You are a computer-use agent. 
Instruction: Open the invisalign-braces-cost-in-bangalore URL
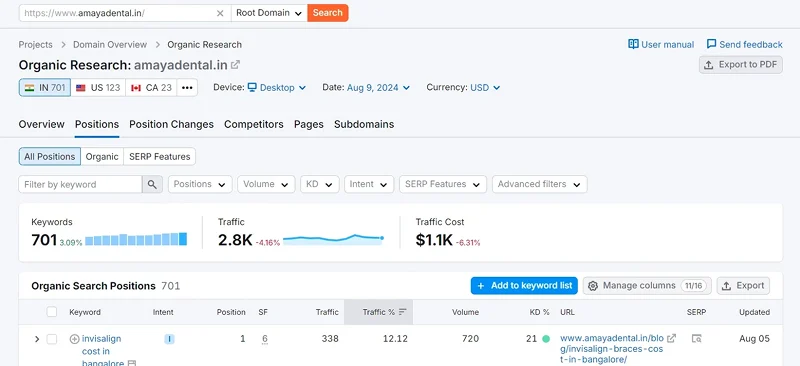pos(612,349)
